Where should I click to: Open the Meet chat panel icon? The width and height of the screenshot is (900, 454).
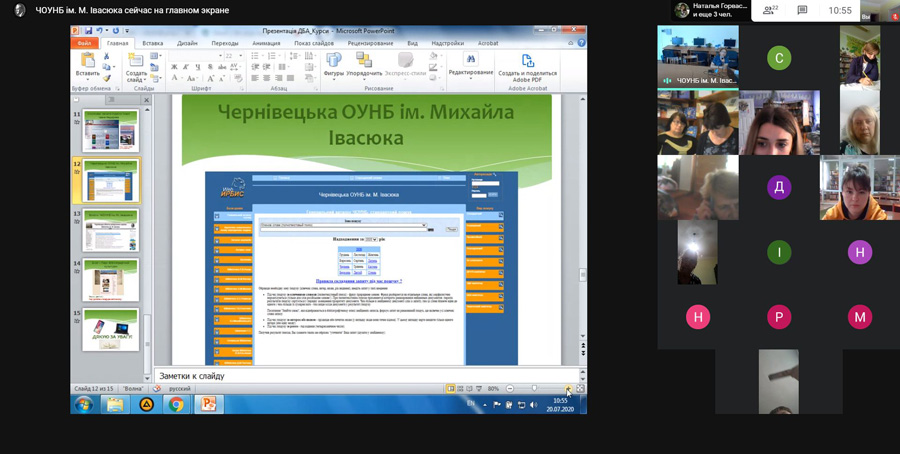(802, 10)
